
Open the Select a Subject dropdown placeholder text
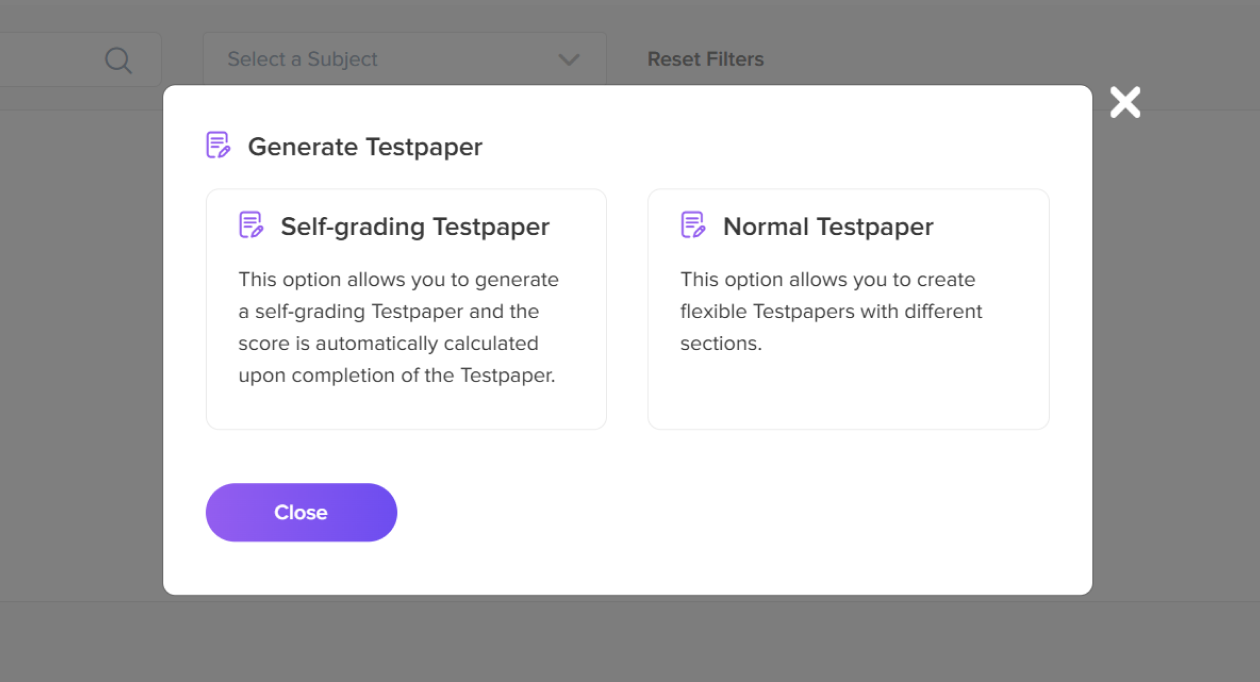pyautogui.click(x=302, y=60)
